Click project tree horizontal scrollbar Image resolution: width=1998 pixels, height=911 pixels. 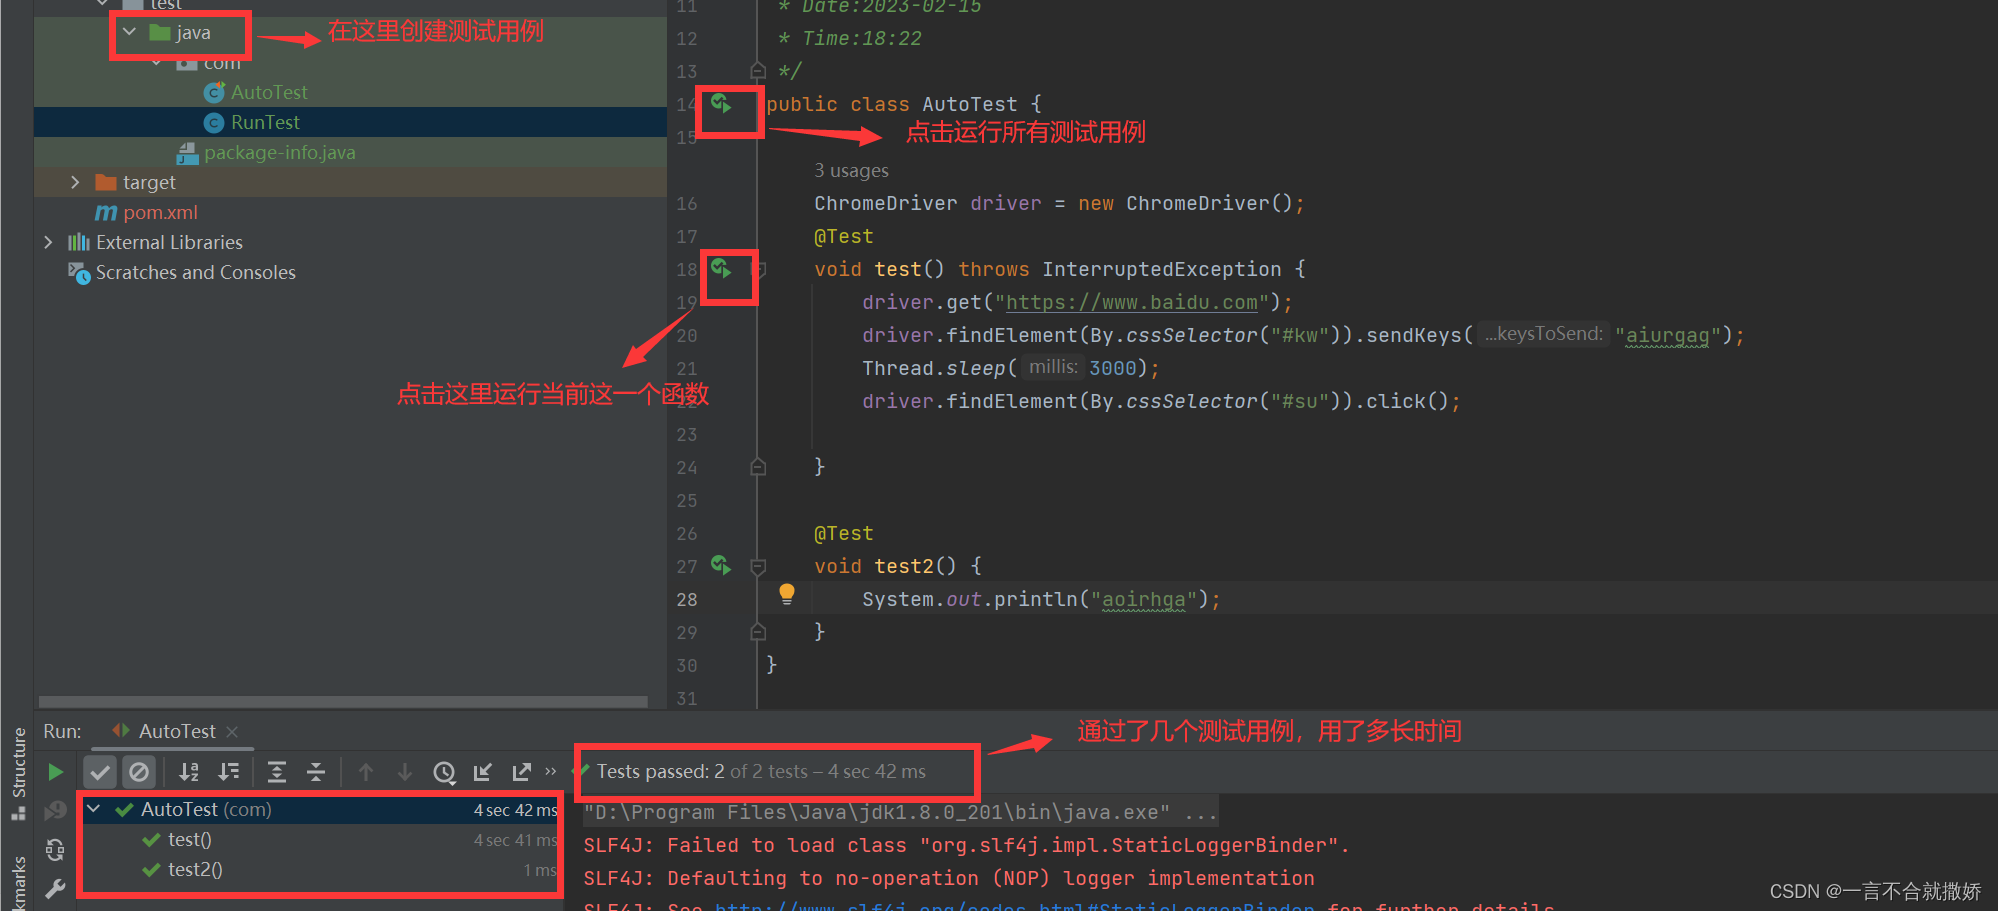[343, 701]
